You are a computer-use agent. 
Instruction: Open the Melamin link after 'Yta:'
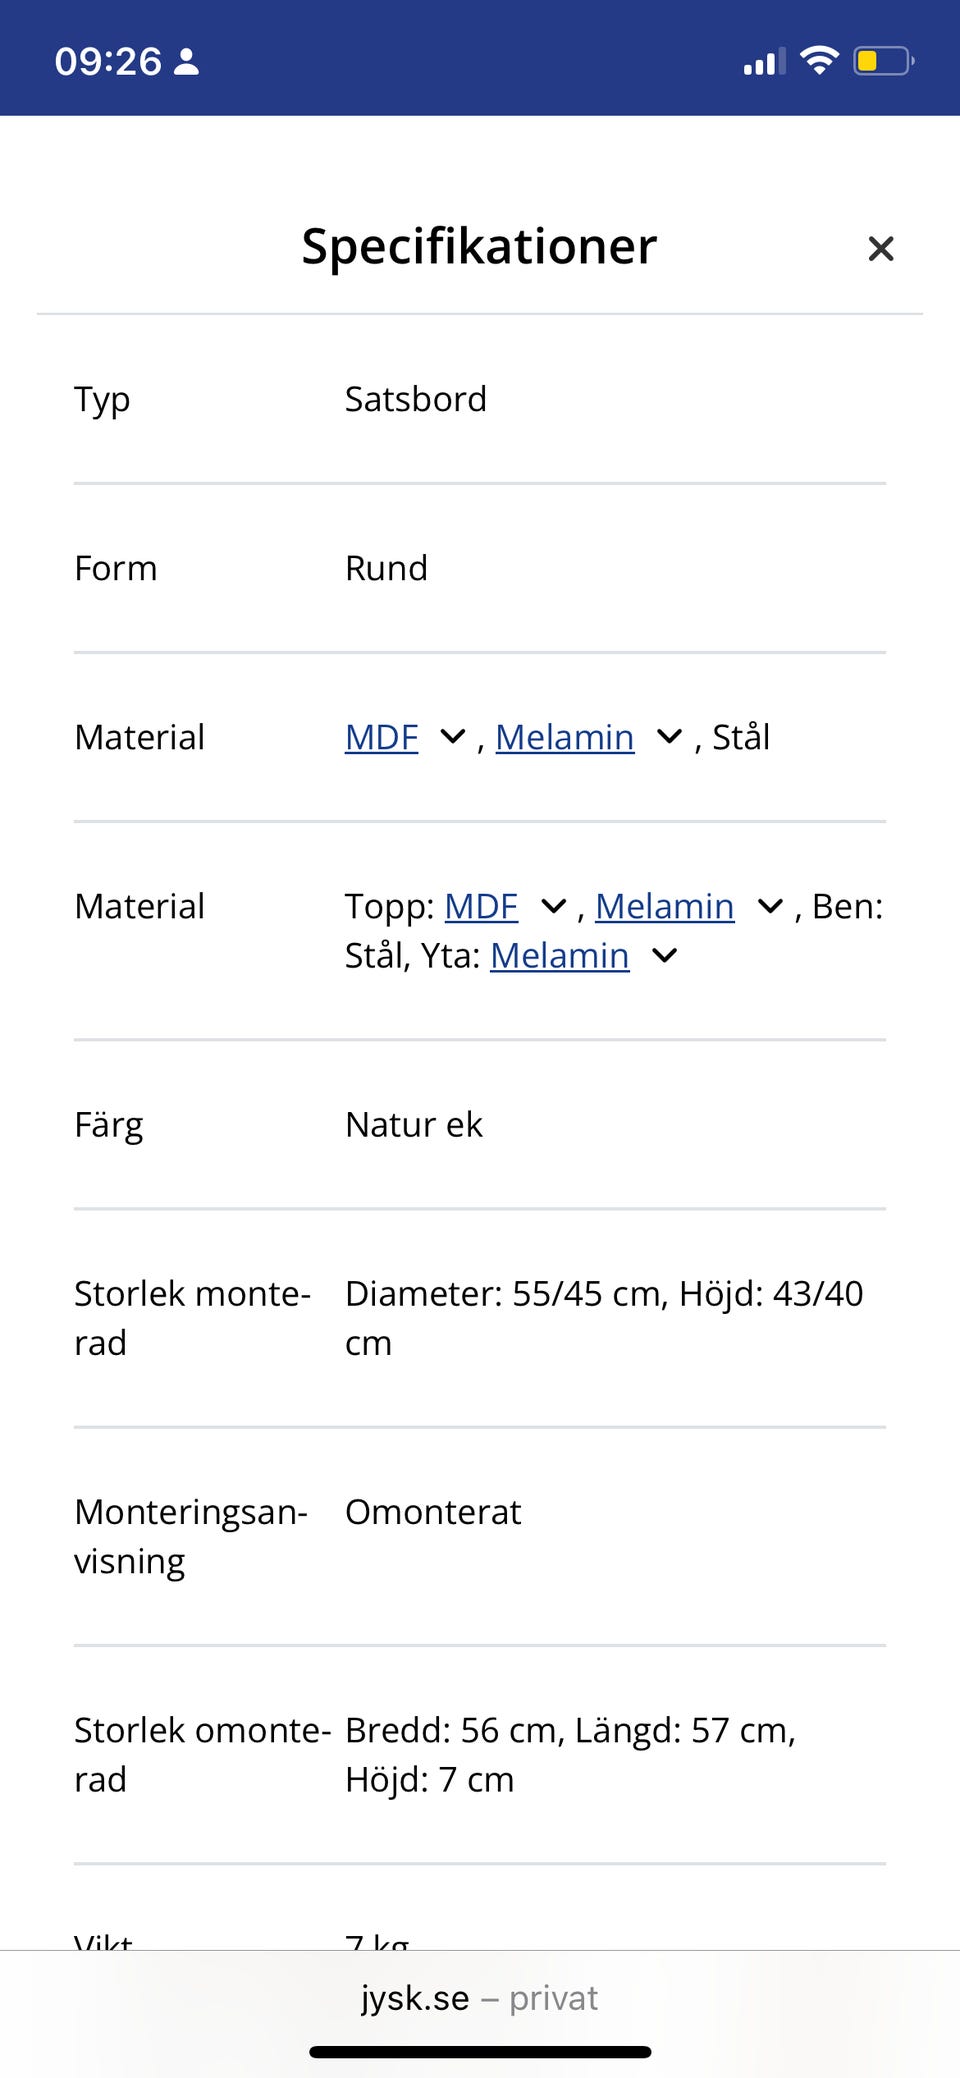559,955
